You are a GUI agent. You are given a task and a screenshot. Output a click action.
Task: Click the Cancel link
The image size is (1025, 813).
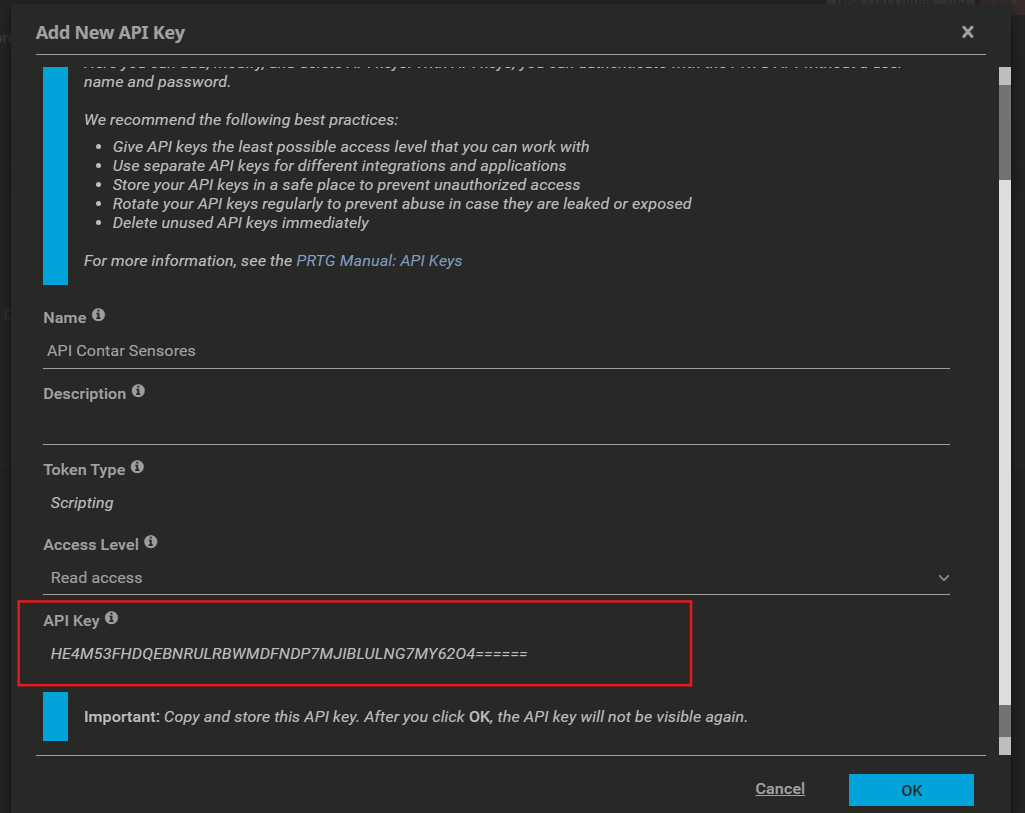click(x=780, y=789)
